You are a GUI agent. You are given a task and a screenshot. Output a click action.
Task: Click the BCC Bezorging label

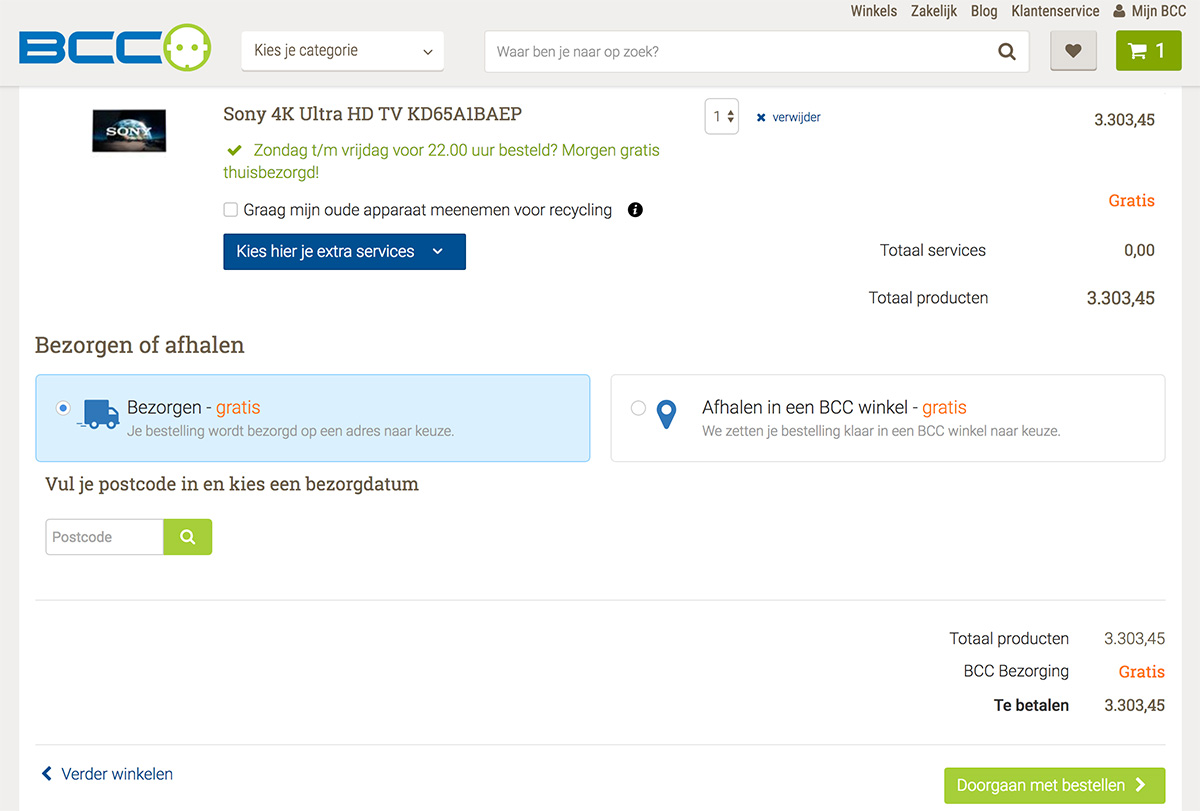pyautogui.click(x=1016, y=672)
